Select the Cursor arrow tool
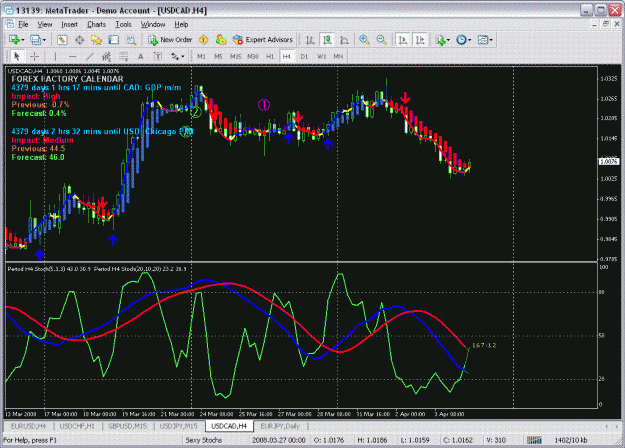Viewport: 625px width, 448px height. coord(16,56)
